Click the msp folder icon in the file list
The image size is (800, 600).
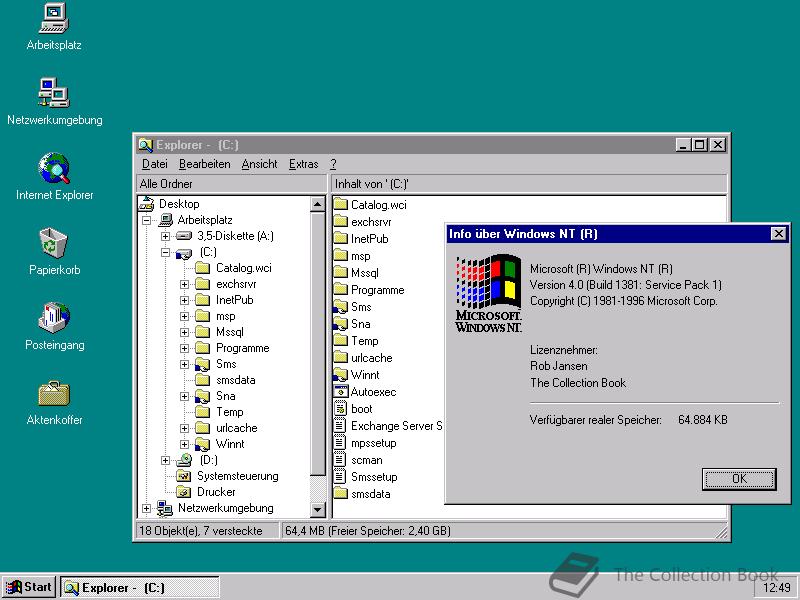(340, 256)
